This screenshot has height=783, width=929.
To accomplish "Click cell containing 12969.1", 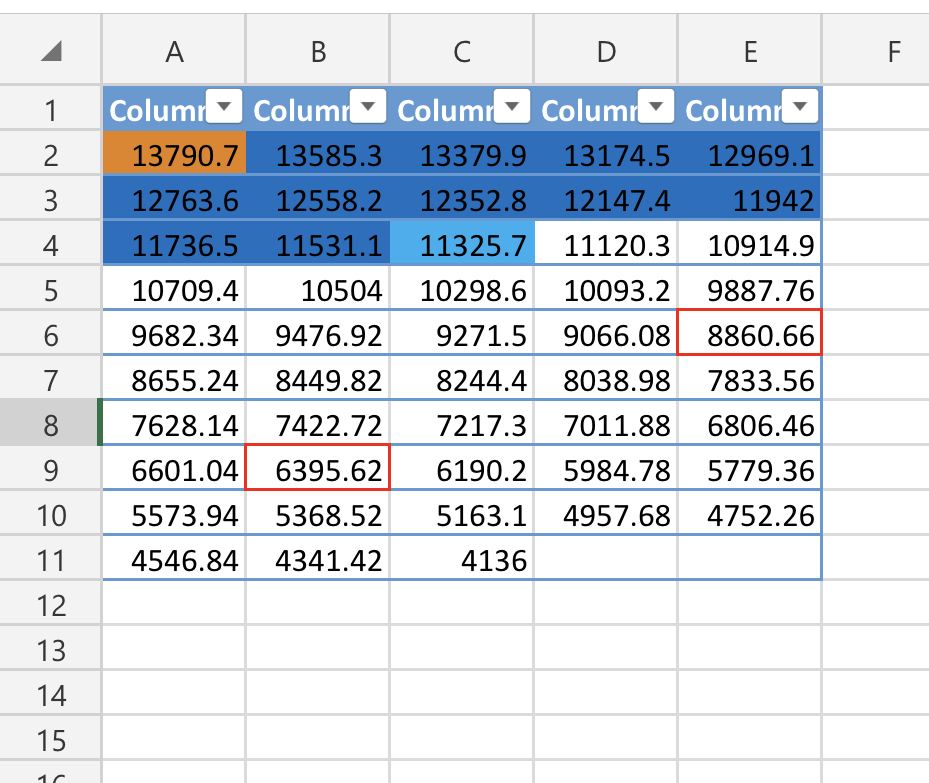I will 750,153.
